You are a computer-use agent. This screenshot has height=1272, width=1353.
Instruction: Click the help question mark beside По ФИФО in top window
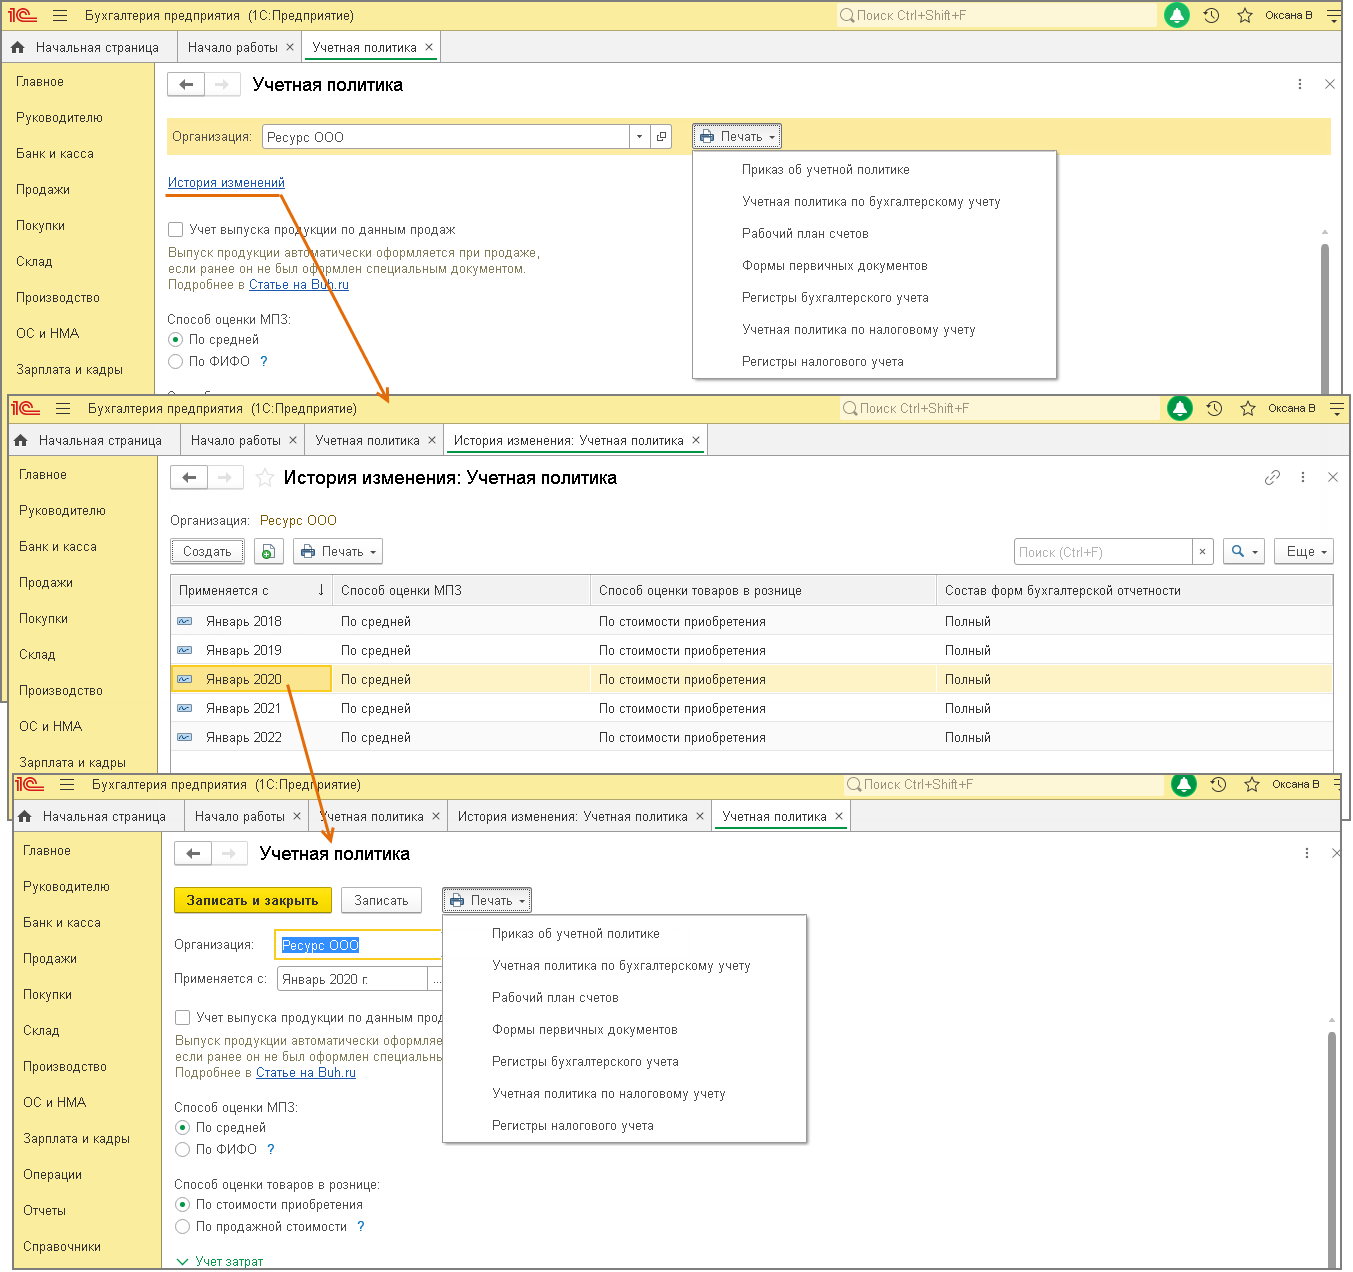click(x=264, y=362)
